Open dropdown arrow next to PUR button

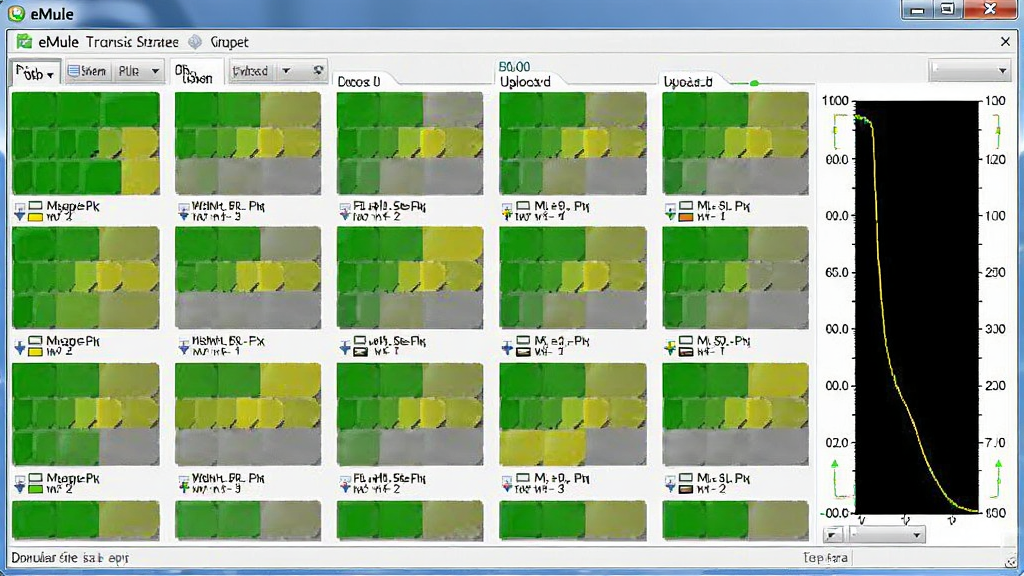pos(155,71)
